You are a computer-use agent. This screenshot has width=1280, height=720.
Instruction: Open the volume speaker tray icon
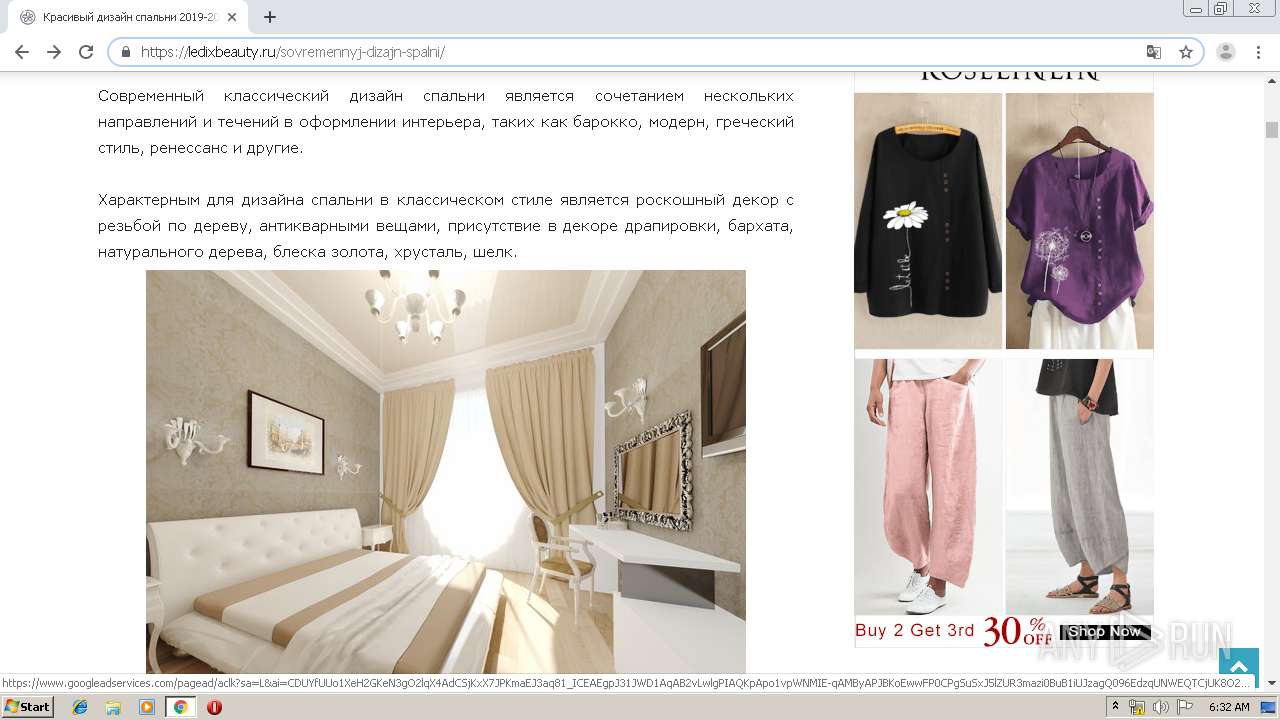pos(1161,707)
